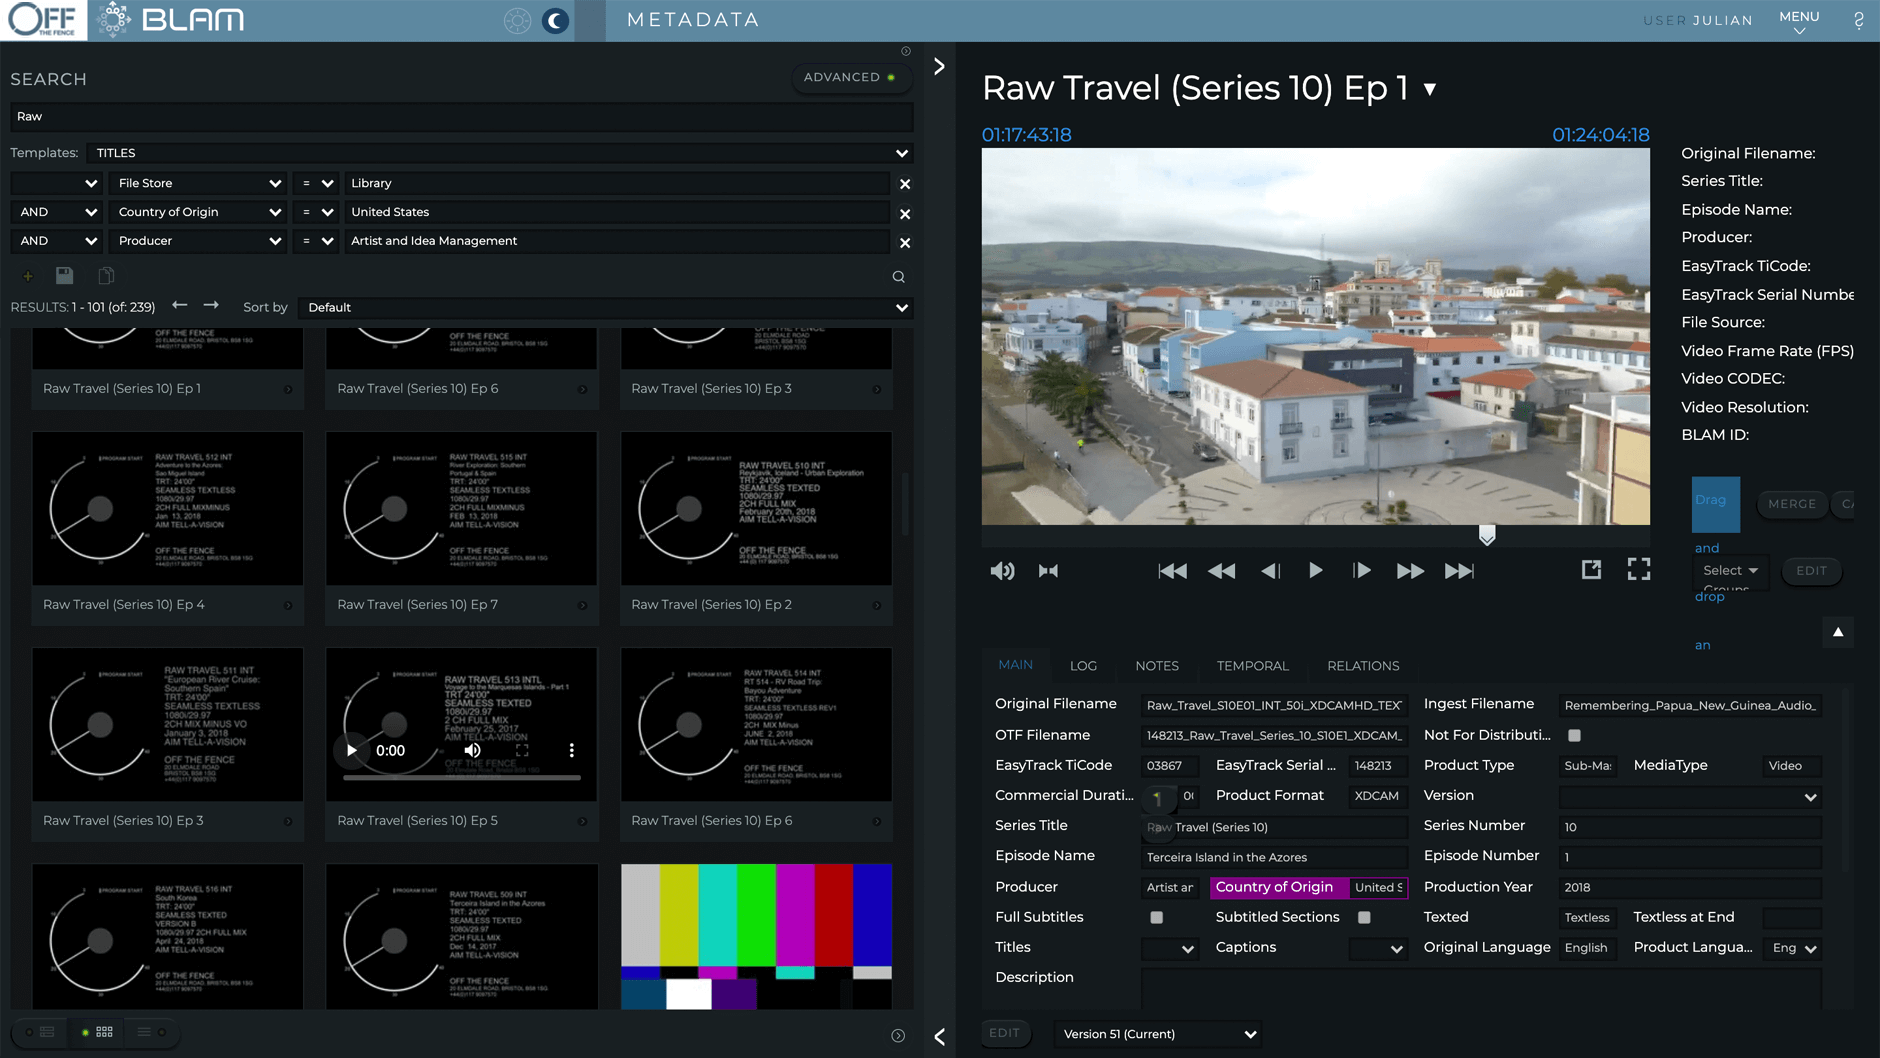1880x1058 pixels.
Task: Switch to light theme sun icon
Action: pos(517,20)
